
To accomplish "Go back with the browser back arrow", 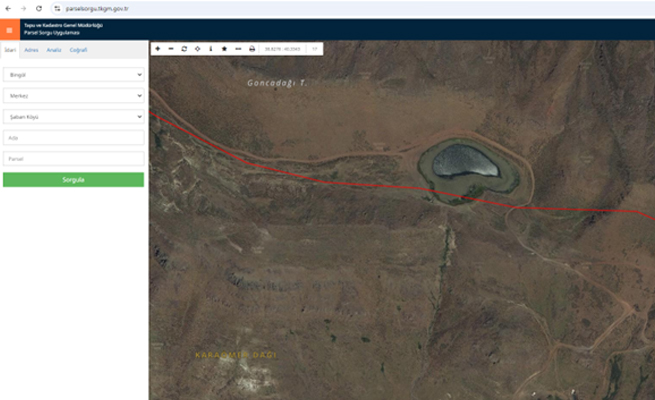I will 8,8.
